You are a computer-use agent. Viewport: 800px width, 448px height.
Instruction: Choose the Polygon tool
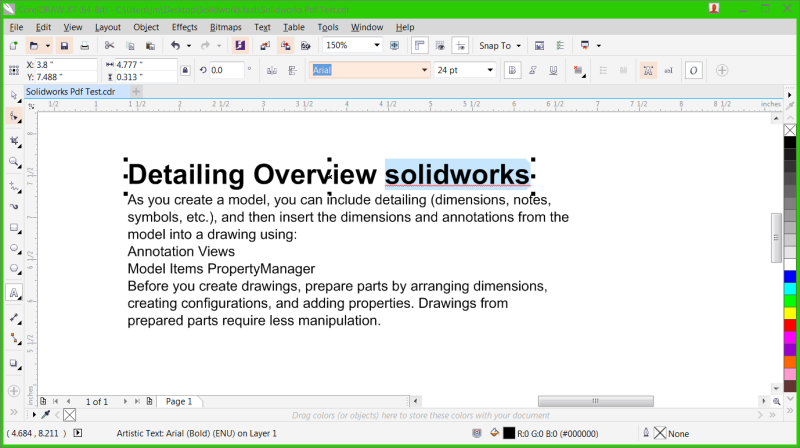tap(14, 269)
